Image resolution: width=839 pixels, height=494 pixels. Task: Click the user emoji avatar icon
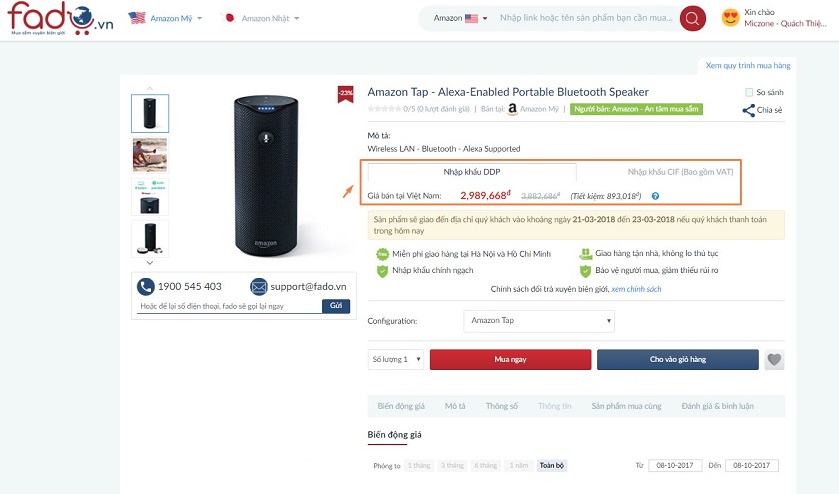730,18
